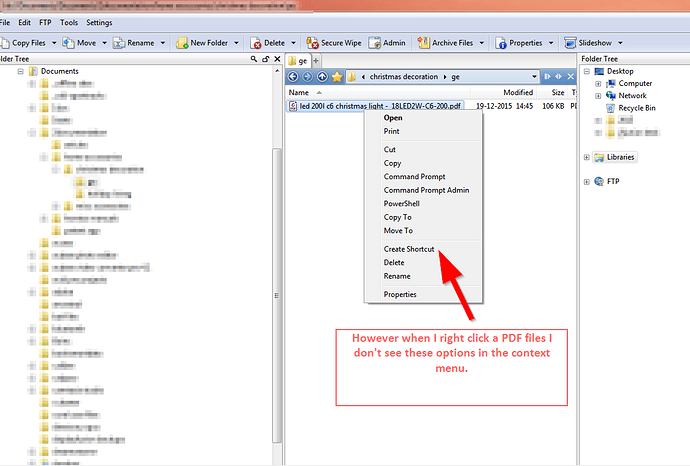Open the Tools menu
The width and height of the screenshot is (690, 466).
click(x=69, y=22)
